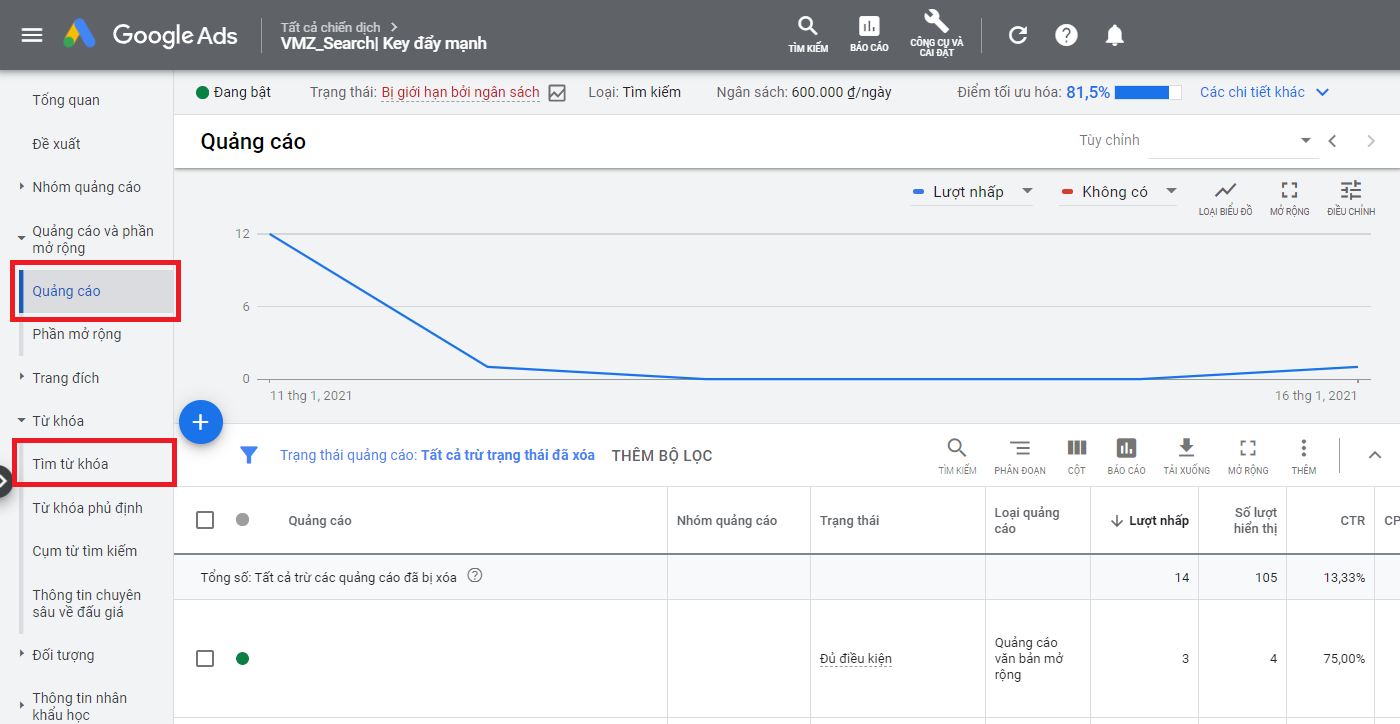The image size is (1400, 724).
Task: Open the notifications bell
Action: coord(1114,35)
